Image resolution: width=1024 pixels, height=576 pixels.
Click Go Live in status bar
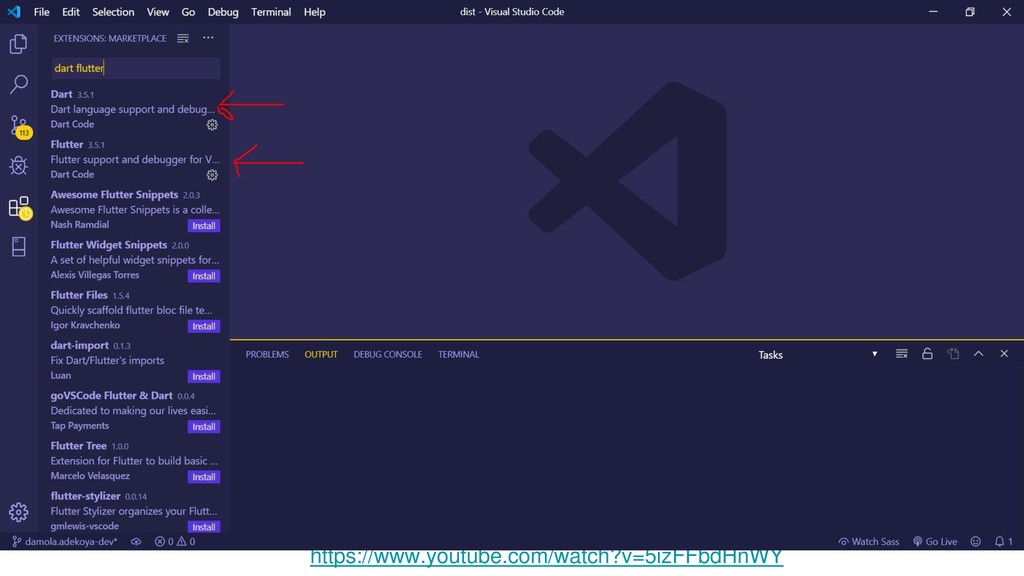[x=935, y=541]
